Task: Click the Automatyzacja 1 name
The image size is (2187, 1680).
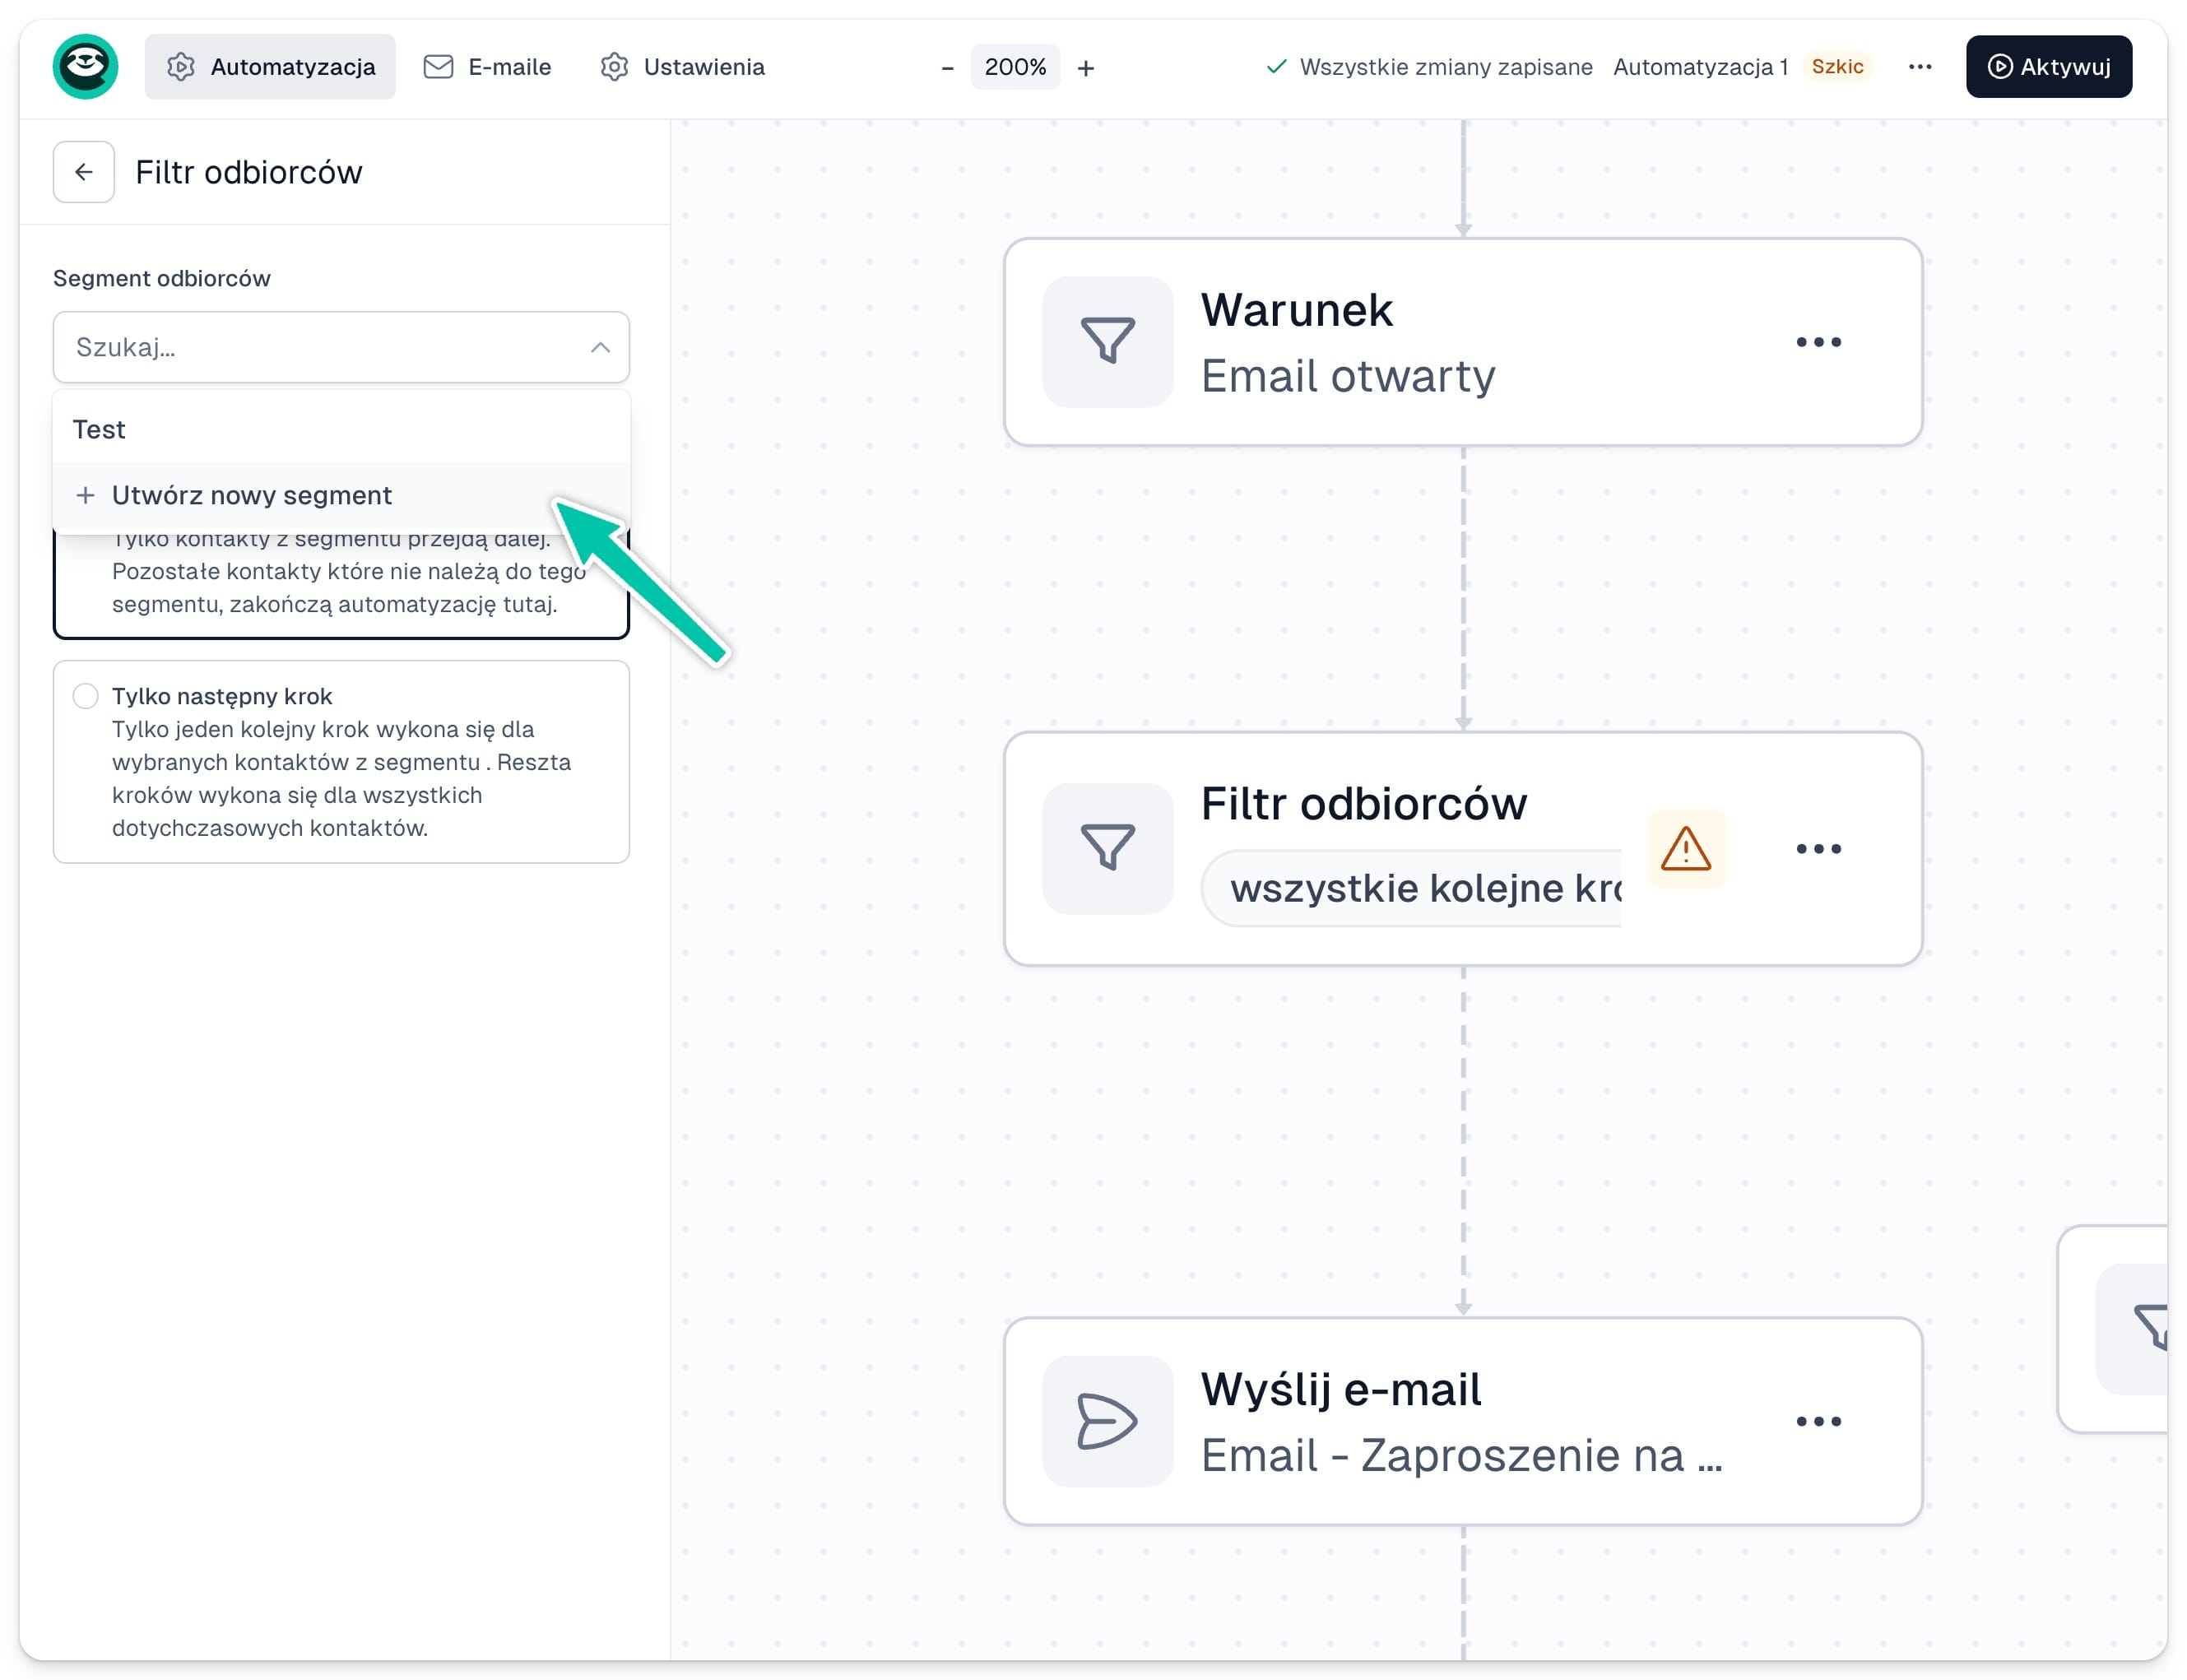Action: 1700,67
